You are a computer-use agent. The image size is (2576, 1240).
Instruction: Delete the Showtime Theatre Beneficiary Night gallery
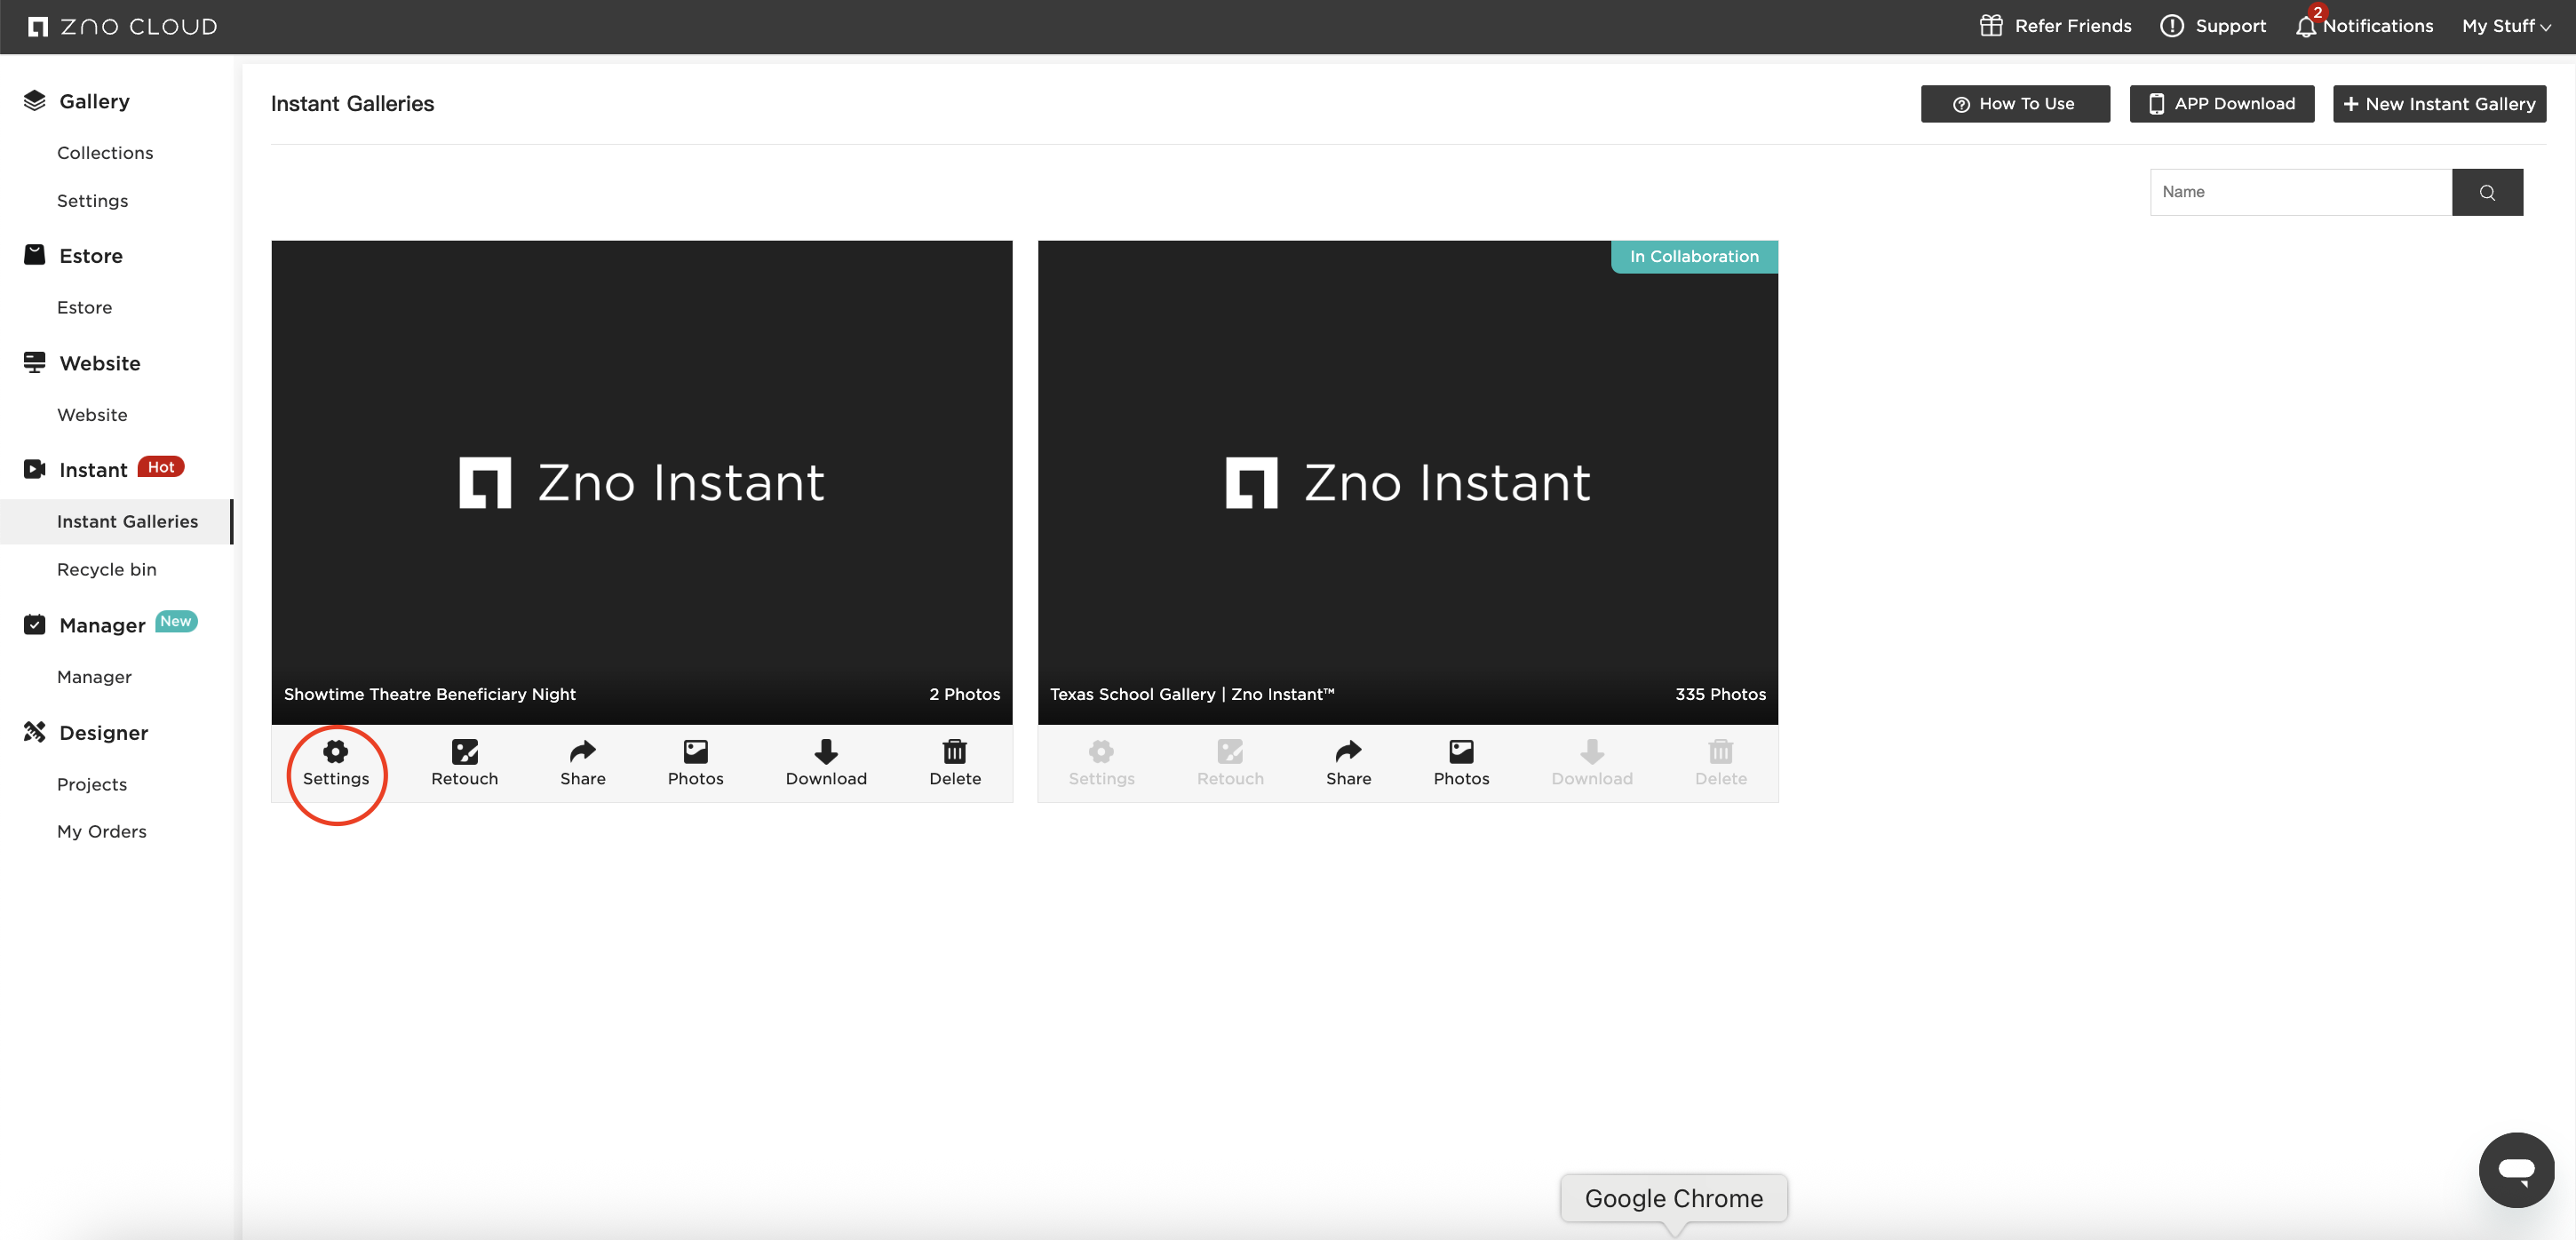(954, 763)
